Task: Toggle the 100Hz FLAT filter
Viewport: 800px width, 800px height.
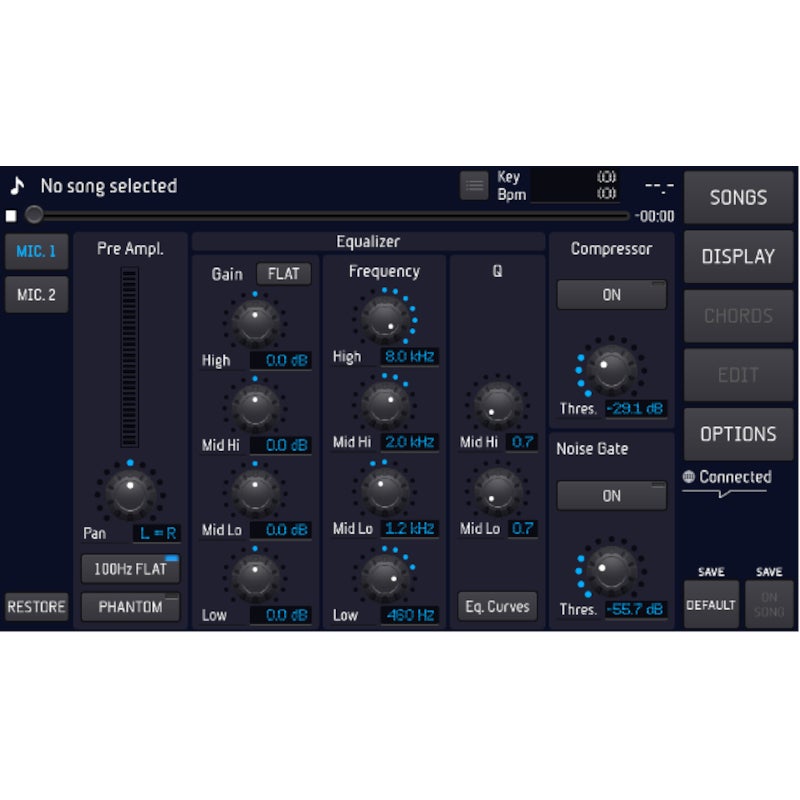Action: (130, 569)
